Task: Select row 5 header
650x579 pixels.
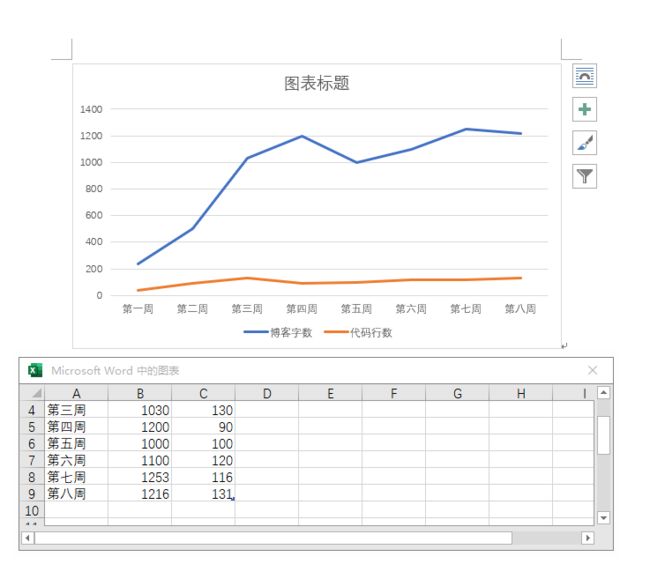Action: (32, 426)
